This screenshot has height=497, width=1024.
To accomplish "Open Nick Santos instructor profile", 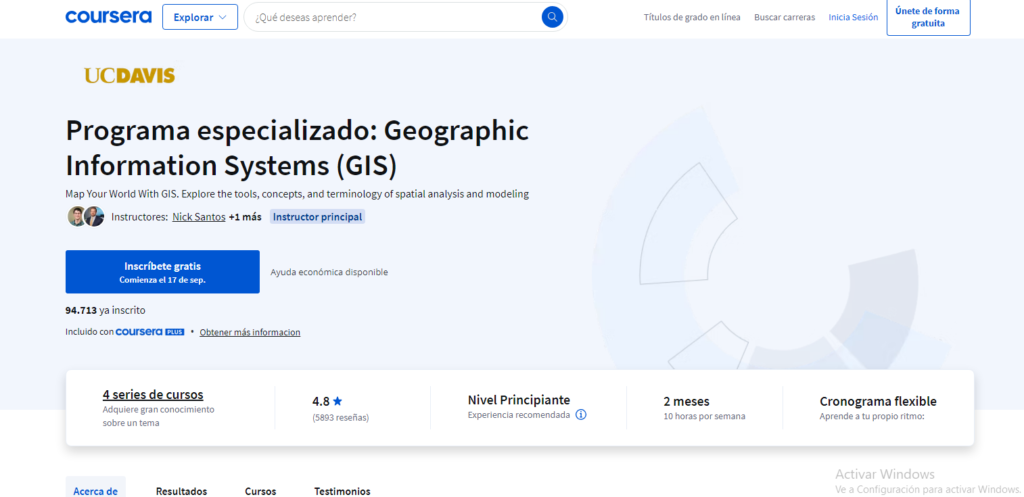I will tap(199, 217).
